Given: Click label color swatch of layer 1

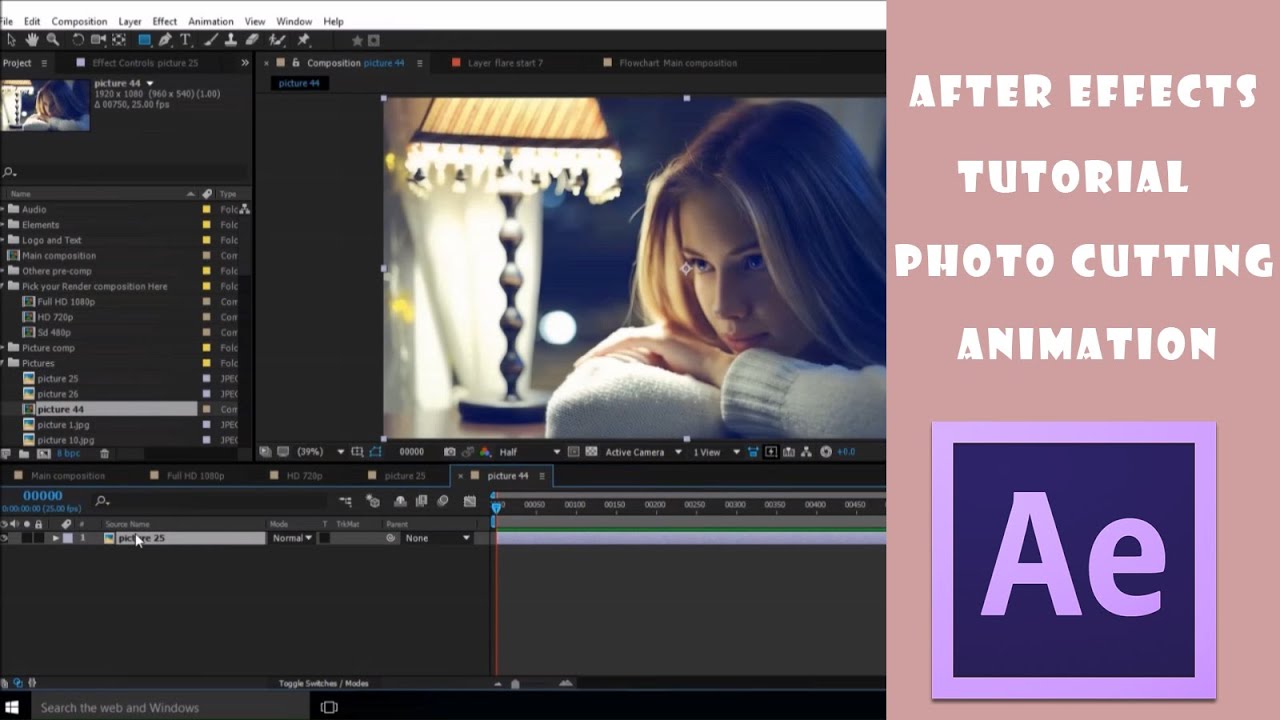Looking at the screenshot, I should pyautogui.click(x=68, y=538).
